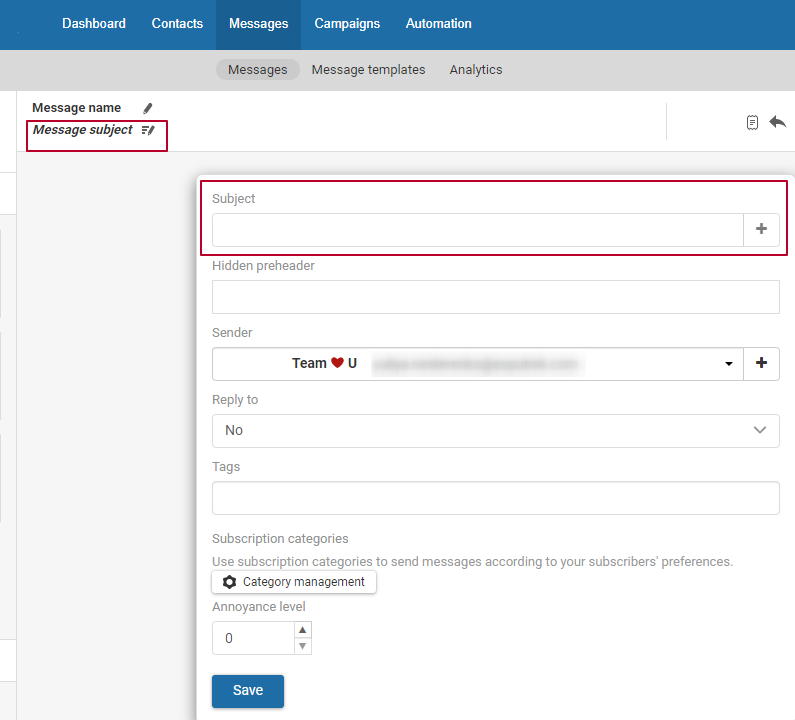Screen dimensions: 795x720
Task: Switch to the Message templates tab
Action: (368, 70)
